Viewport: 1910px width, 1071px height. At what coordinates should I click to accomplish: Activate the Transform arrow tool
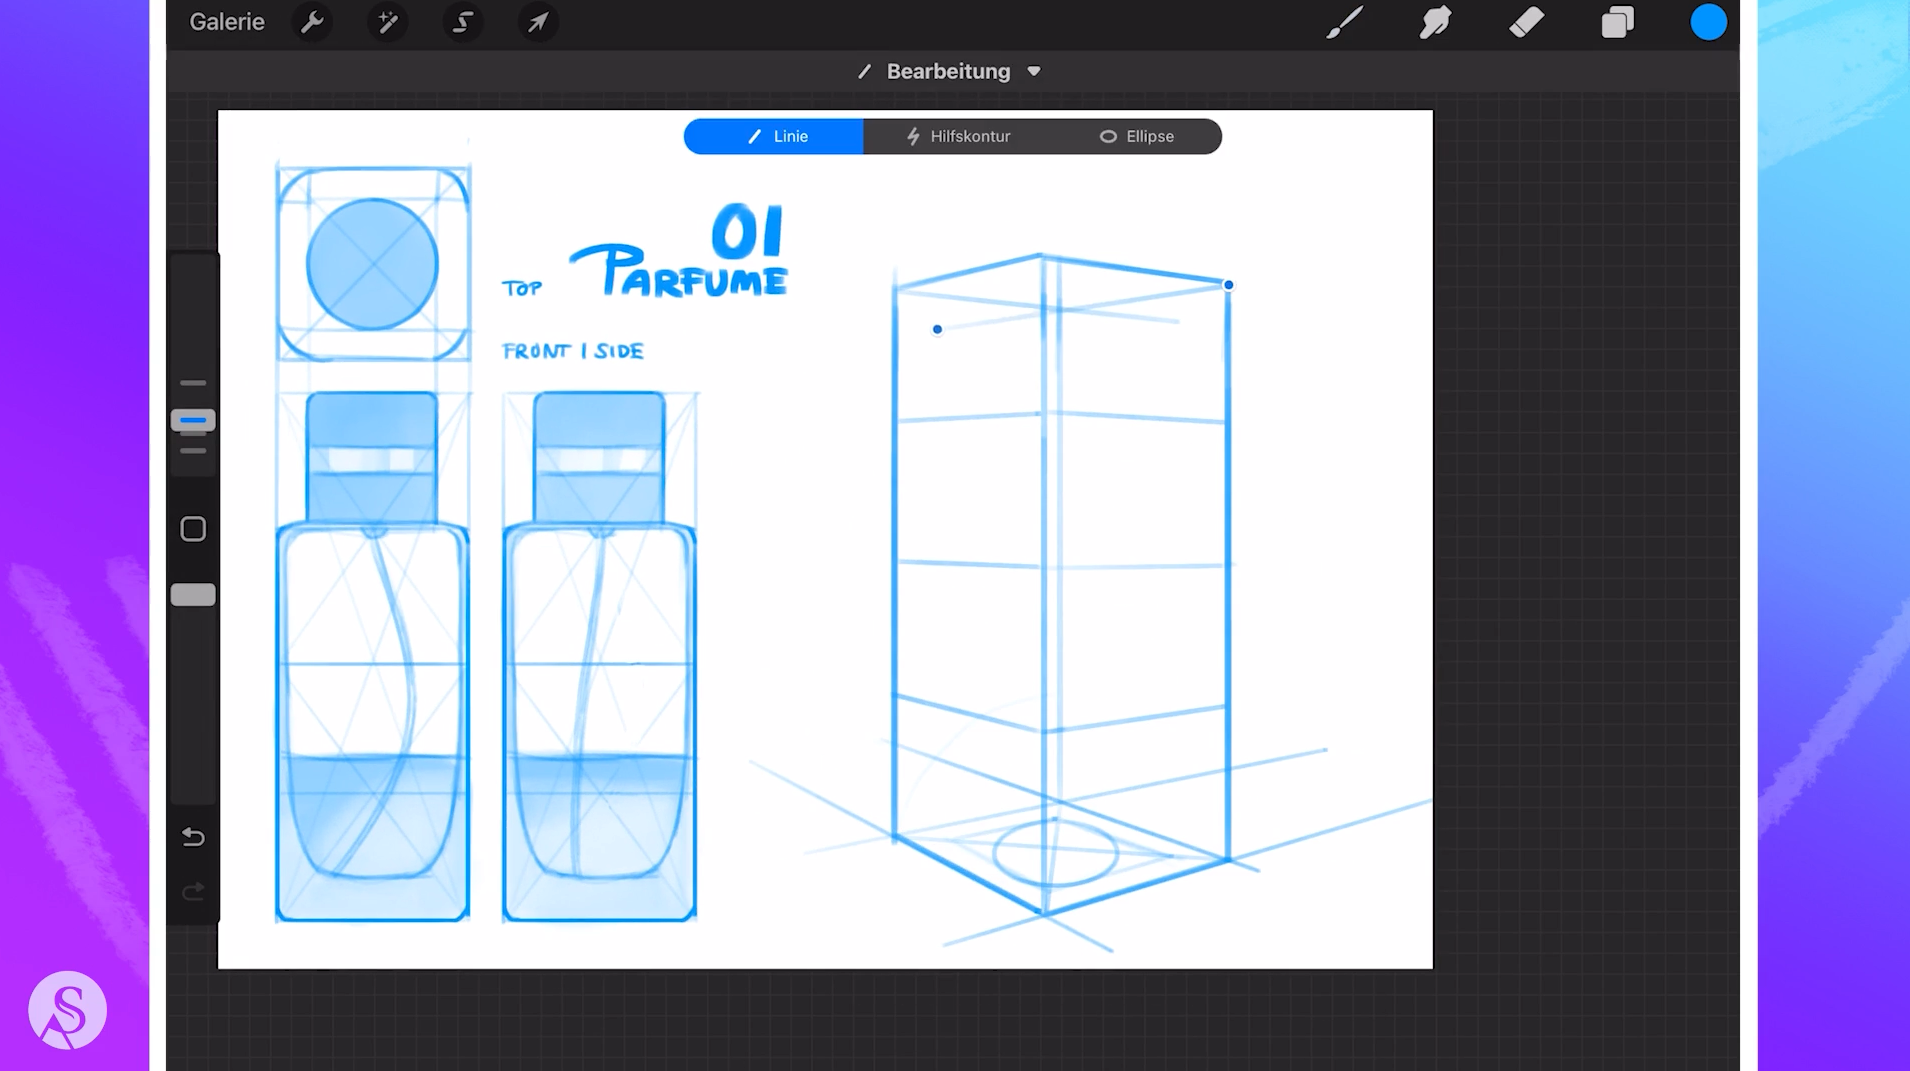(x=538, y=22)
